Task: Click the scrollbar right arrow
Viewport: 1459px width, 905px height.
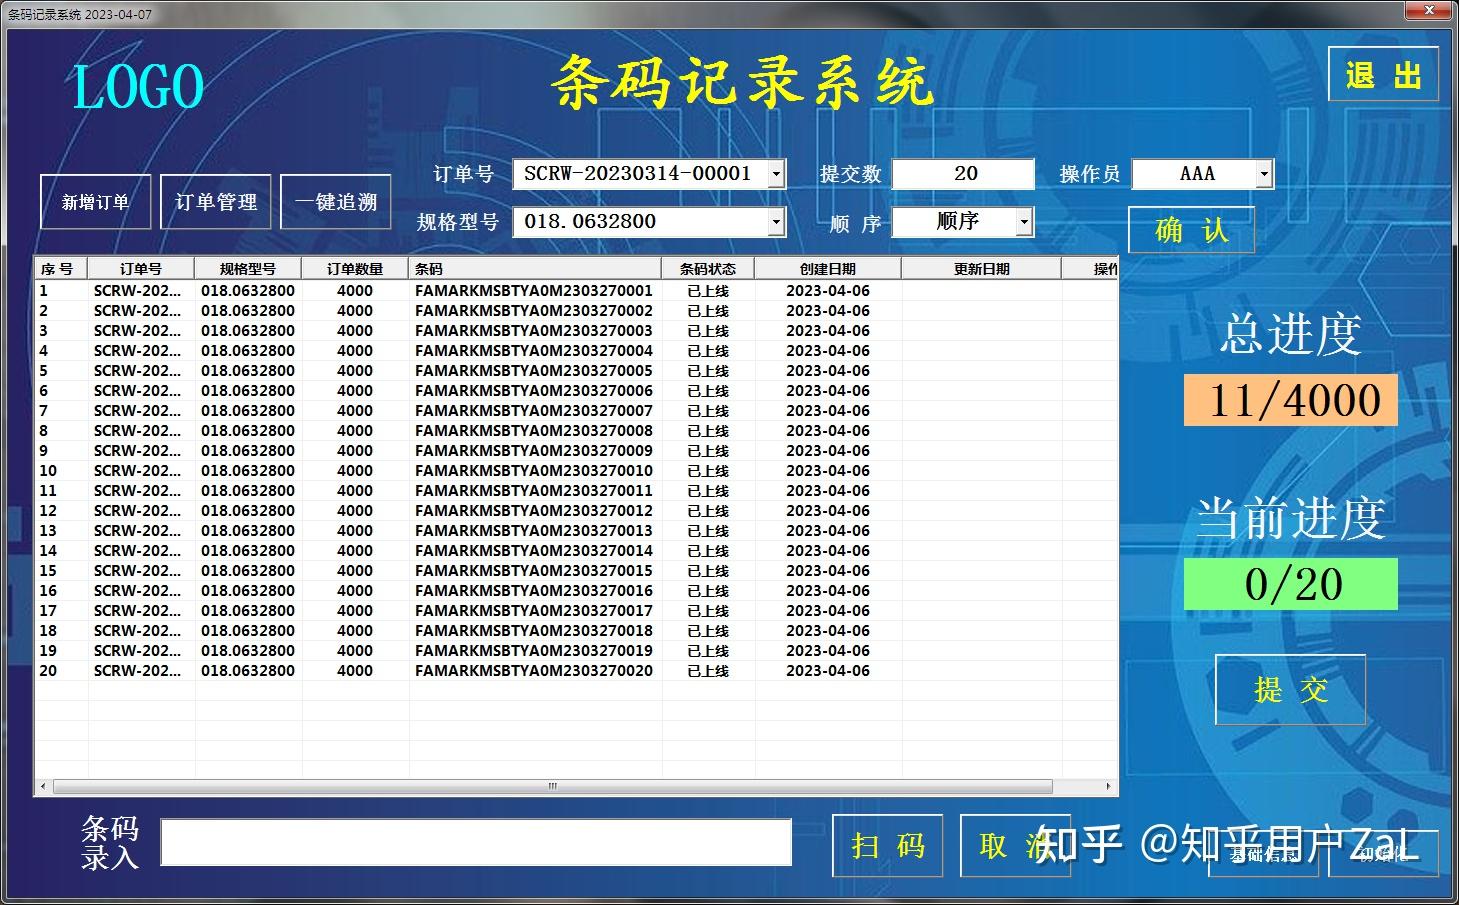Action: point(1108,786)
